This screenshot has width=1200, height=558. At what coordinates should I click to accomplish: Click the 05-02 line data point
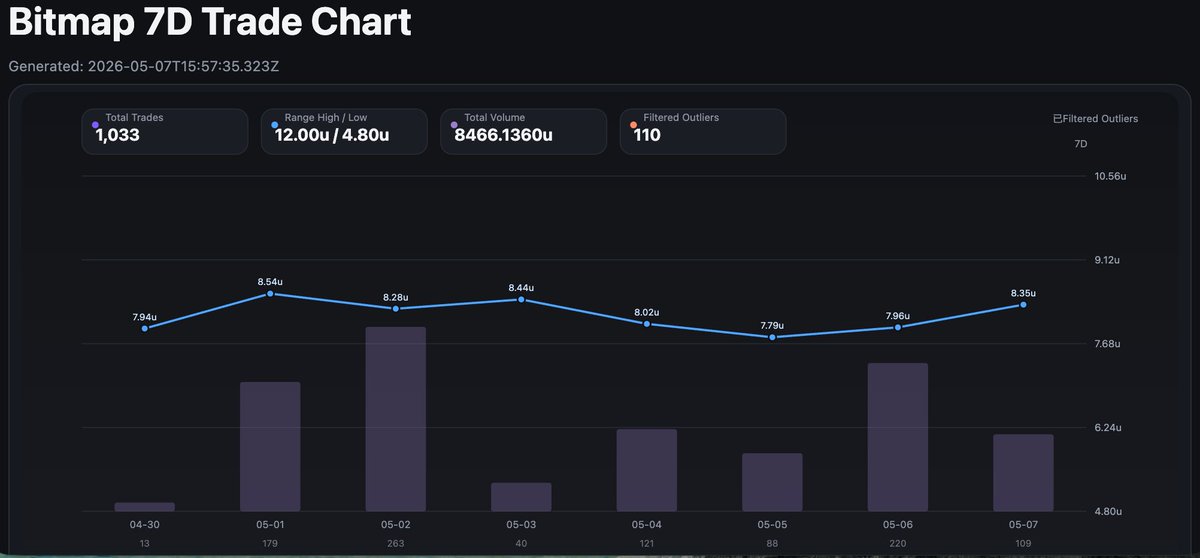(x=396, y=309)
